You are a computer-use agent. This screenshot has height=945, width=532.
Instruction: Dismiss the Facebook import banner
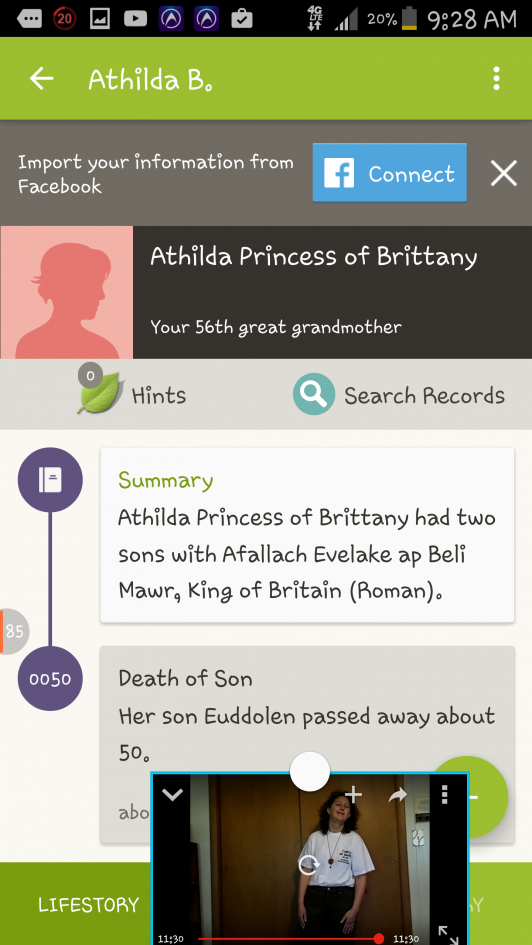pyautogui.click(x=503, y=174)
